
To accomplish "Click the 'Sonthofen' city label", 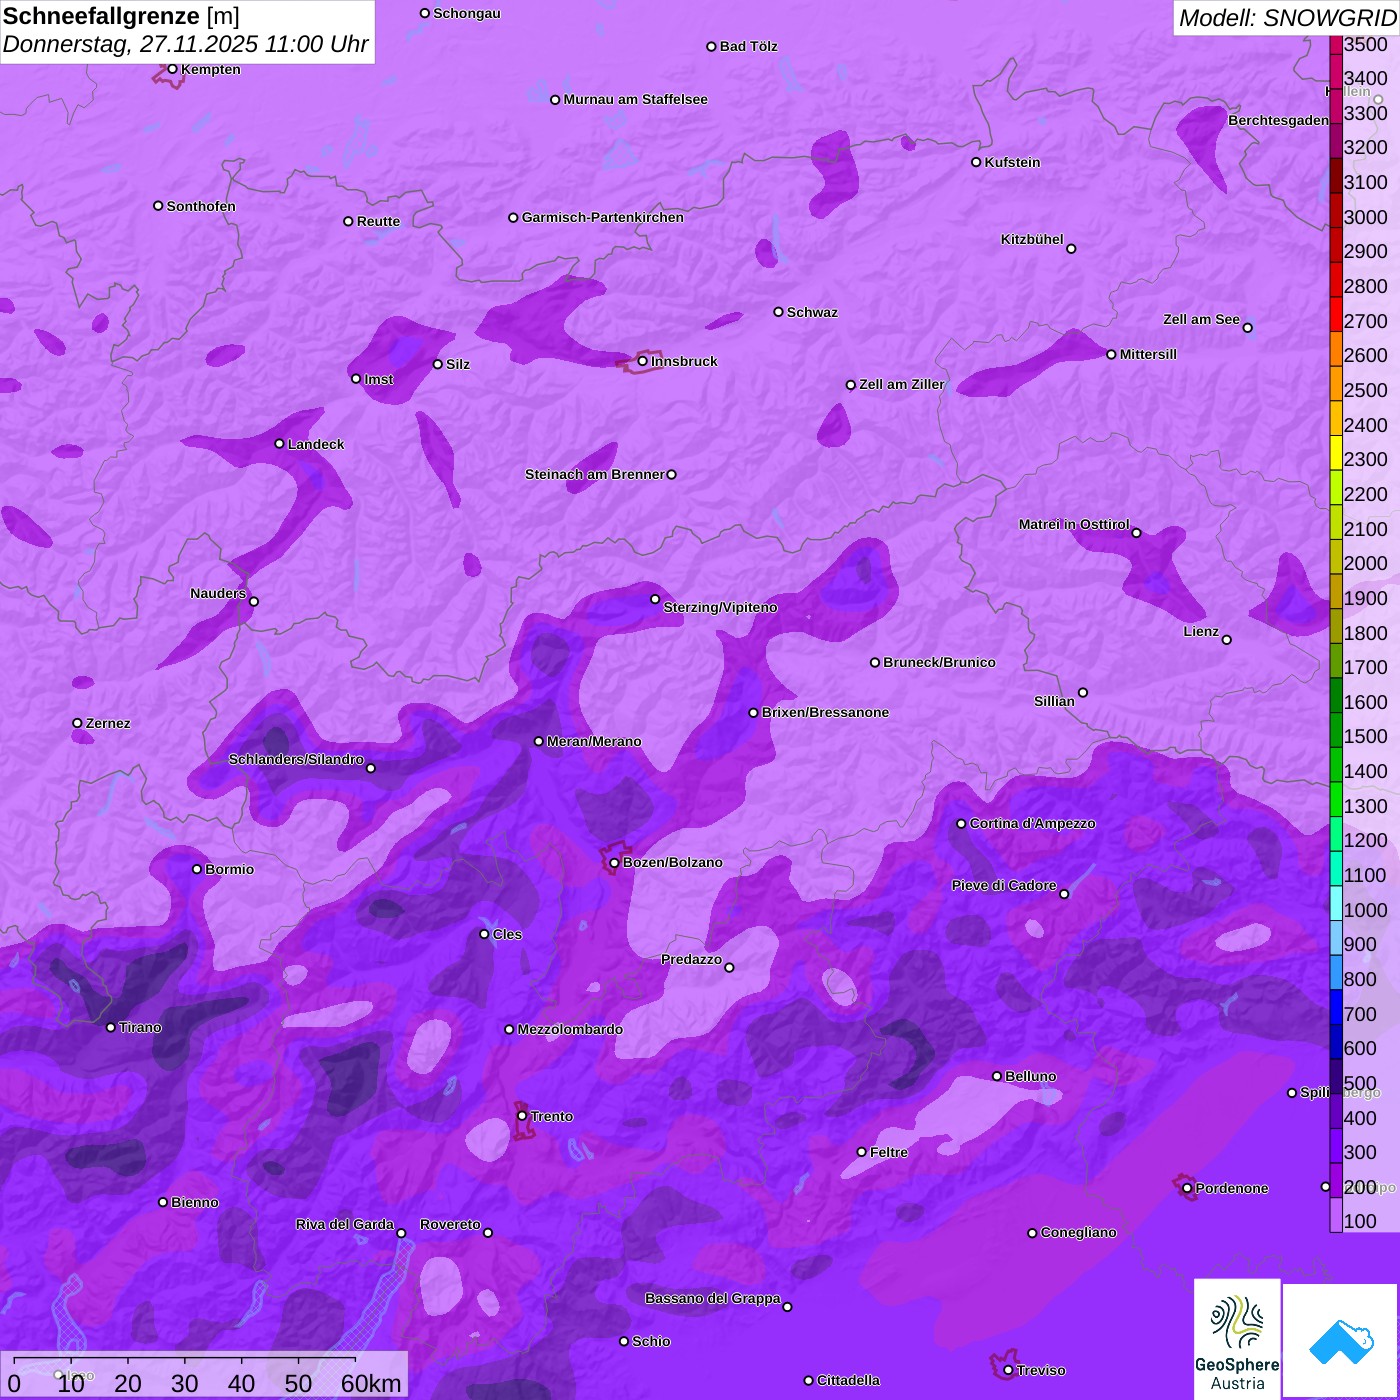I will click(x=202, y=206).
